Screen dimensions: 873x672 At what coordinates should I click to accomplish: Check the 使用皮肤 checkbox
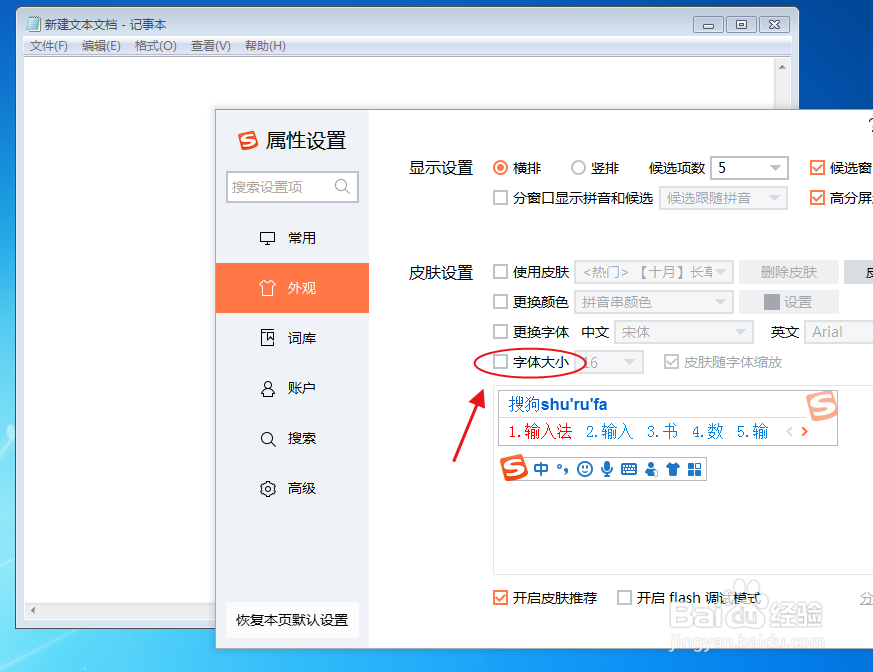[501, 272]
